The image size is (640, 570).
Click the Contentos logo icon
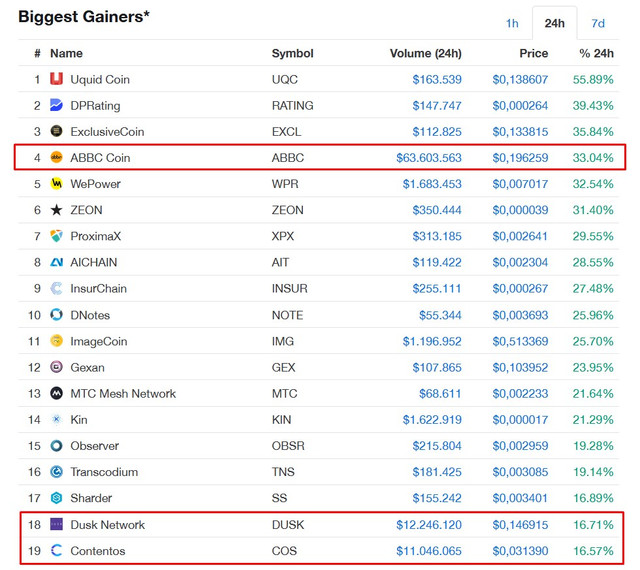(56, 550)
